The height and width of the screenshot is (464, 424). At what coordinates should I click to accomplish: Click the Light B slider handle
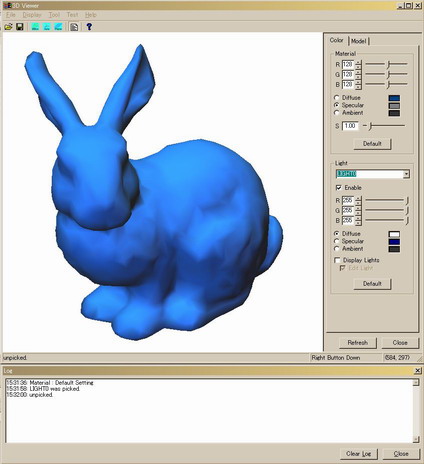[x=407, y=220]
